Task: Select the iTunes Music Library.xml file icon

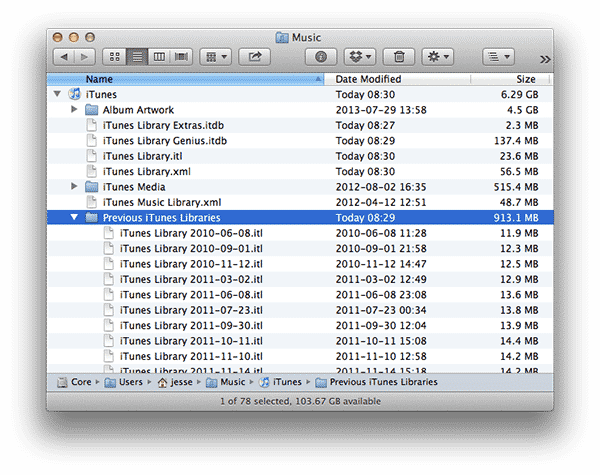Action: [91, 202]
